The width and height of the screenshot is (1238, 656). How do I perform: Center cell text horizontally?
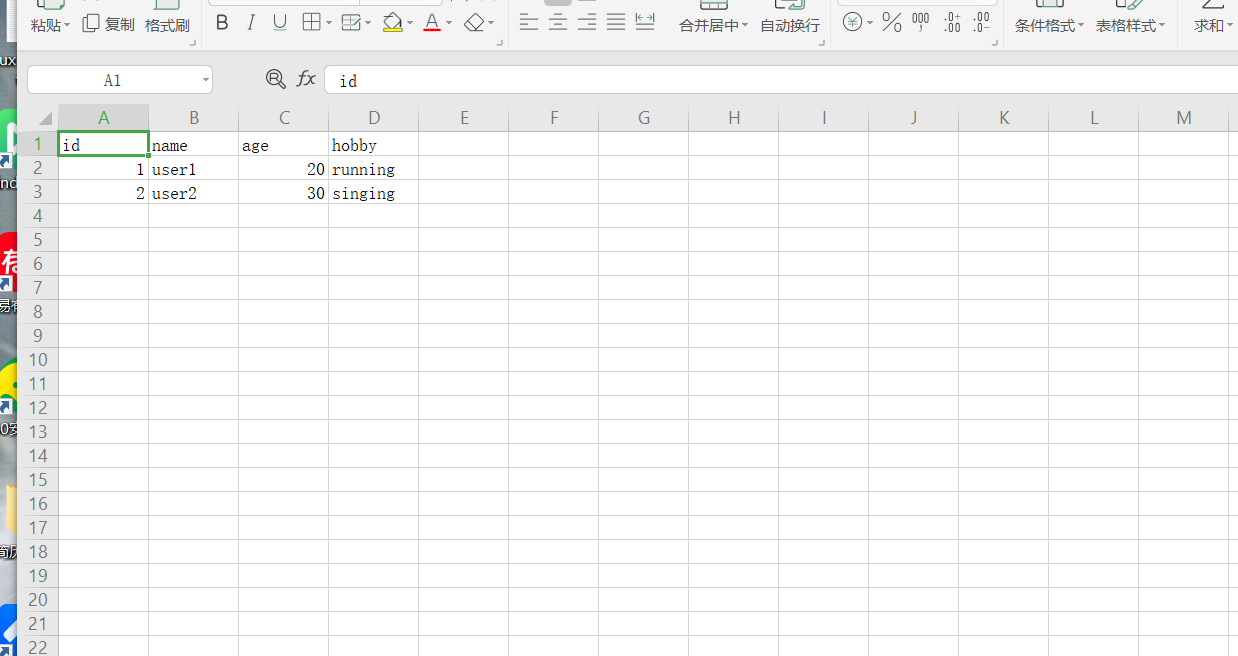(558, 22)
